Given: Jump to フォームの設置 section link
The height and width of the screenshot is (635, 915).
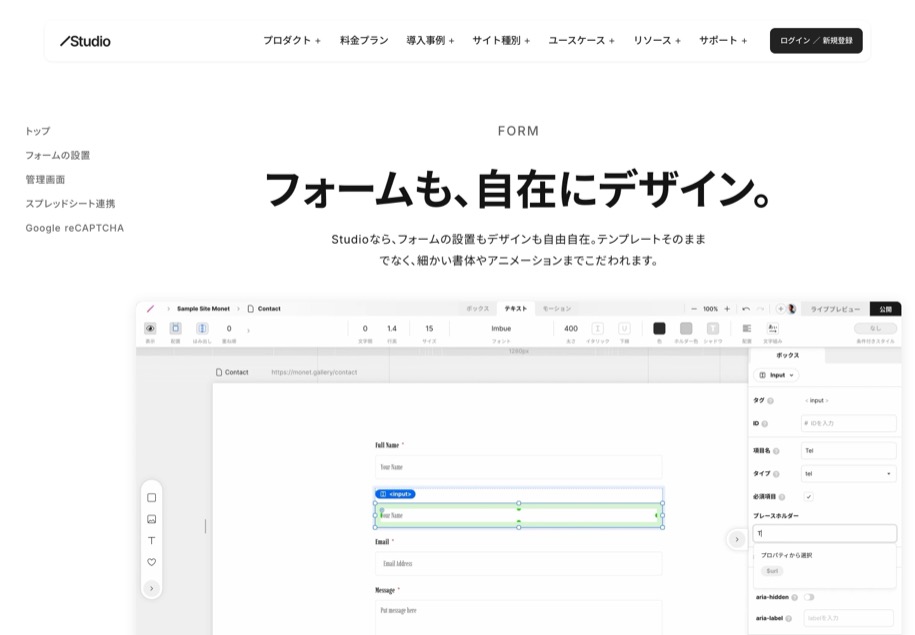Looking at the screenshot, I should click(57, 155).
